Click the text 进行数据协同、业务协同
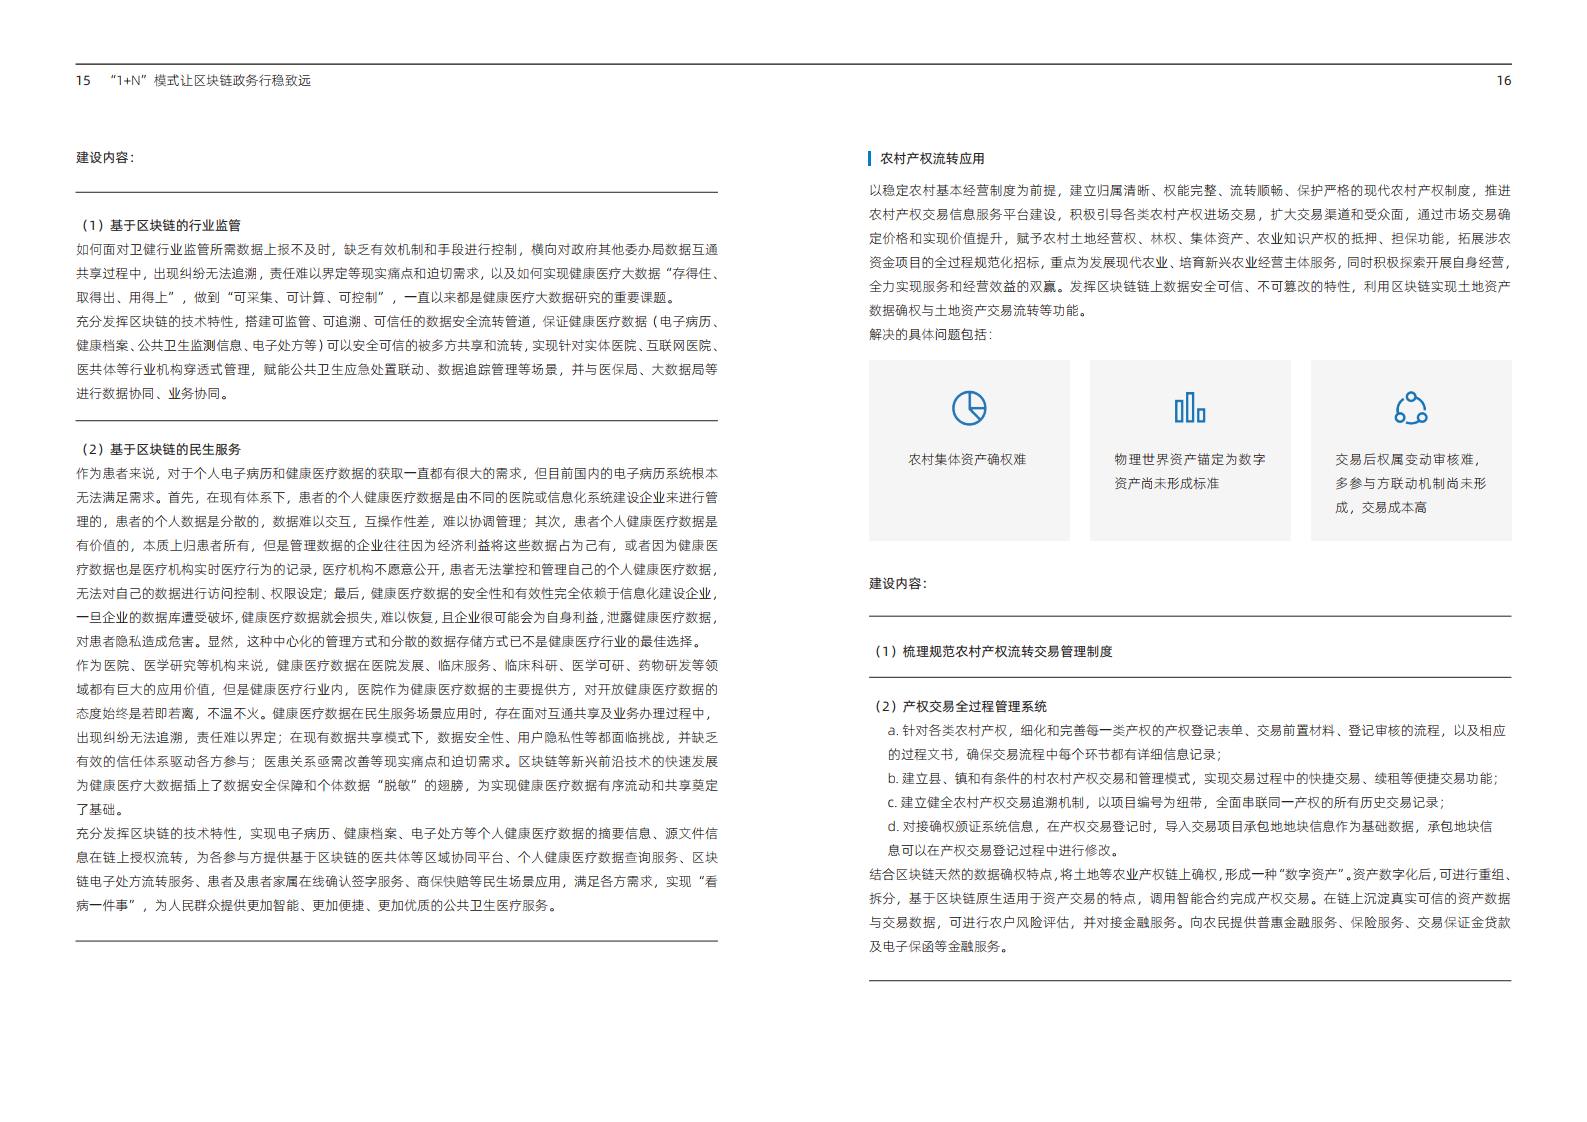 [152, 394]
